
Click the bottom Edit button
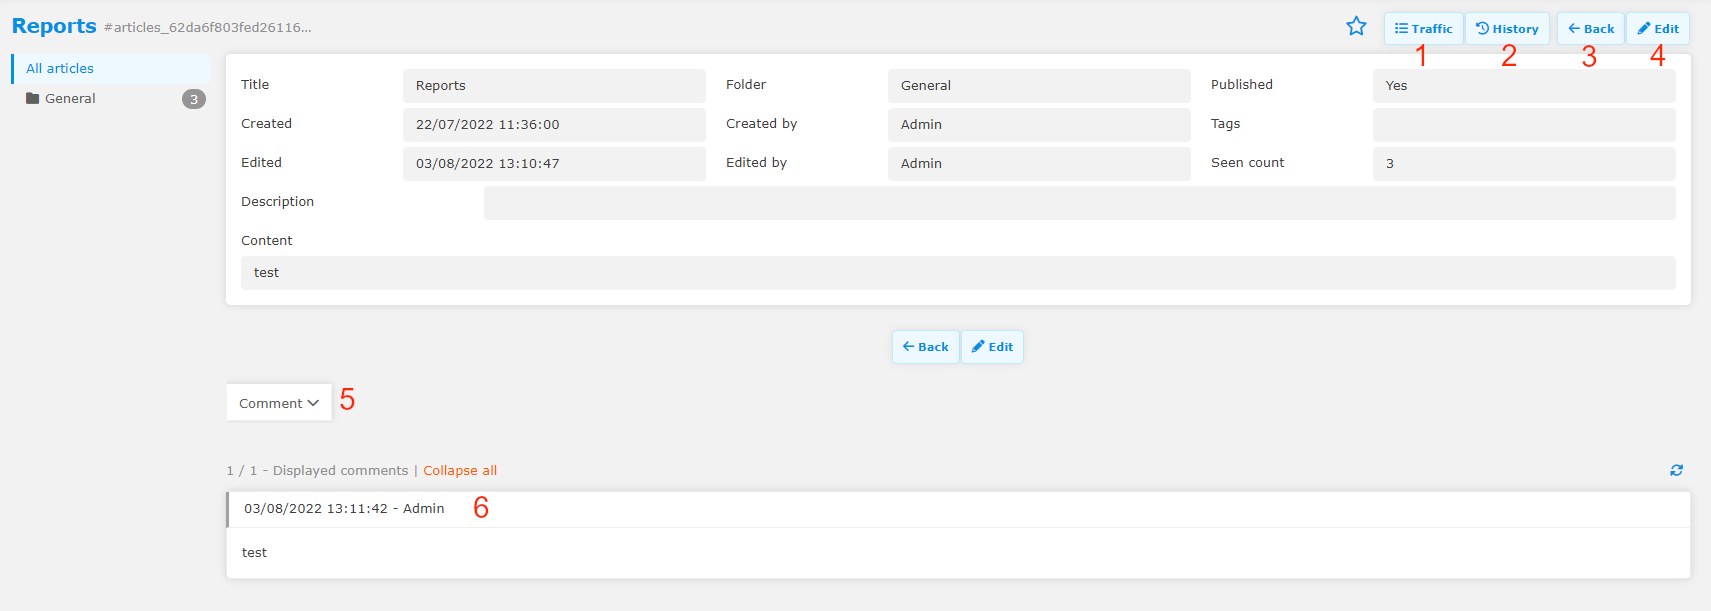click(x=992, y=347)
